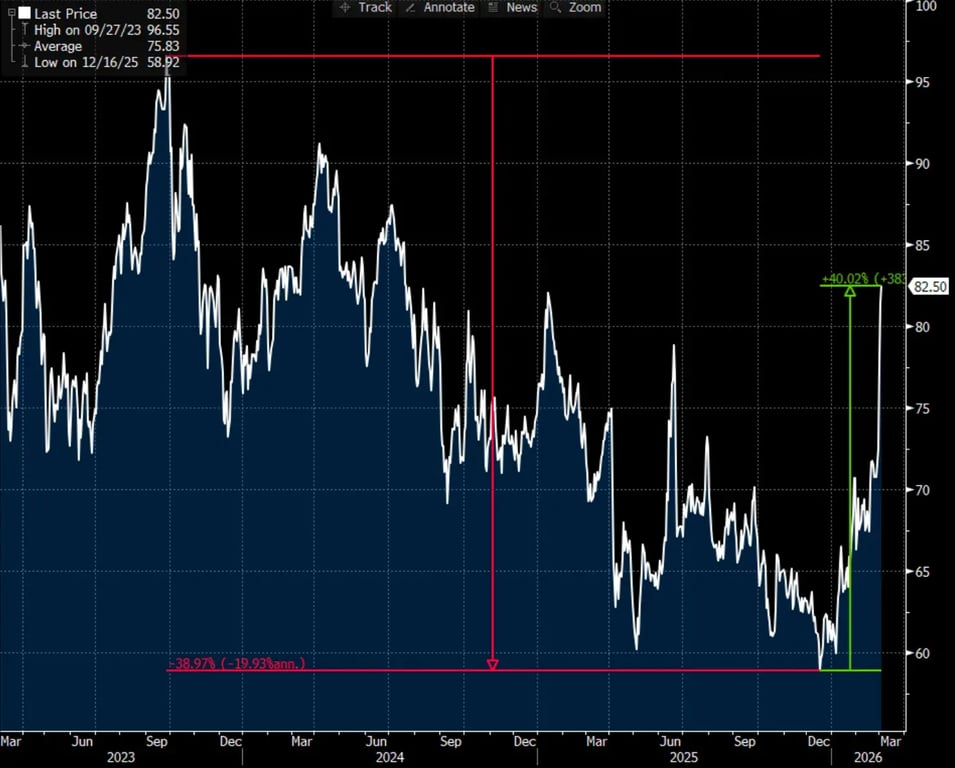Activate the Zoom magnifying glass icon
Image resolution: width=955 pixels, height=768 pixels.
[x=555, y=8]
